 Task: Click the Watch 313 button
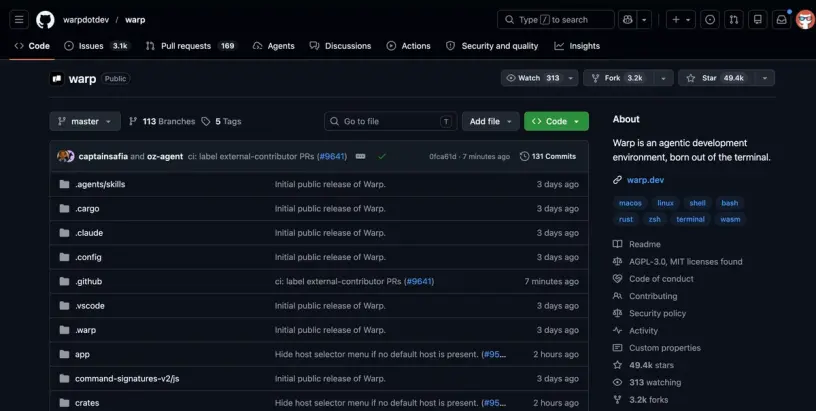[532, 78]
